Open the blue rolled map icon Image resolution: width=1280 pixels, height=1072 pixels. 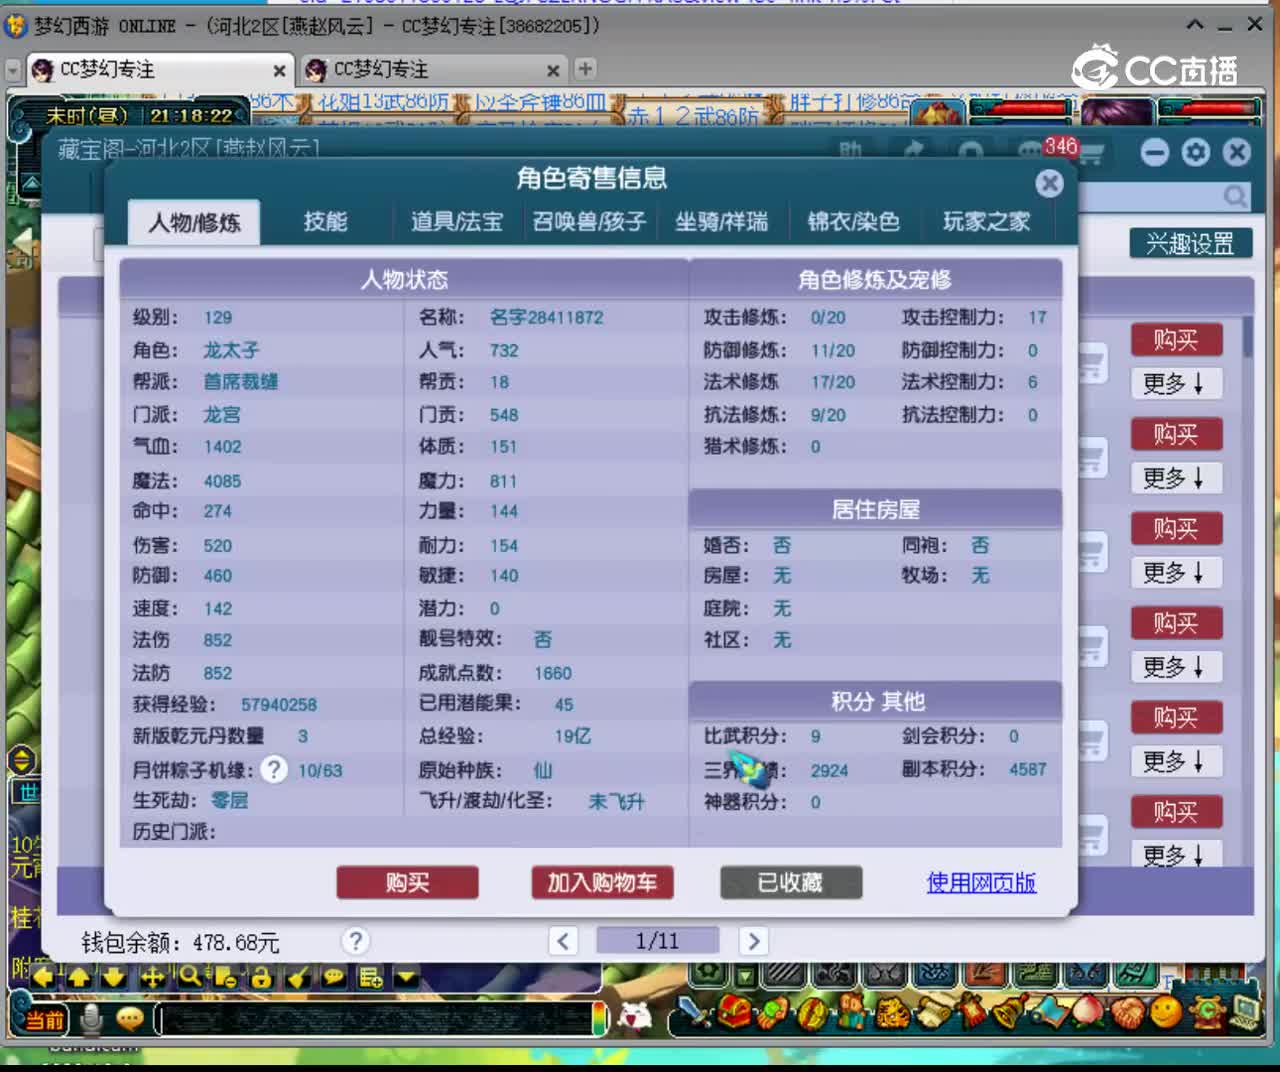point(1050,1012)
